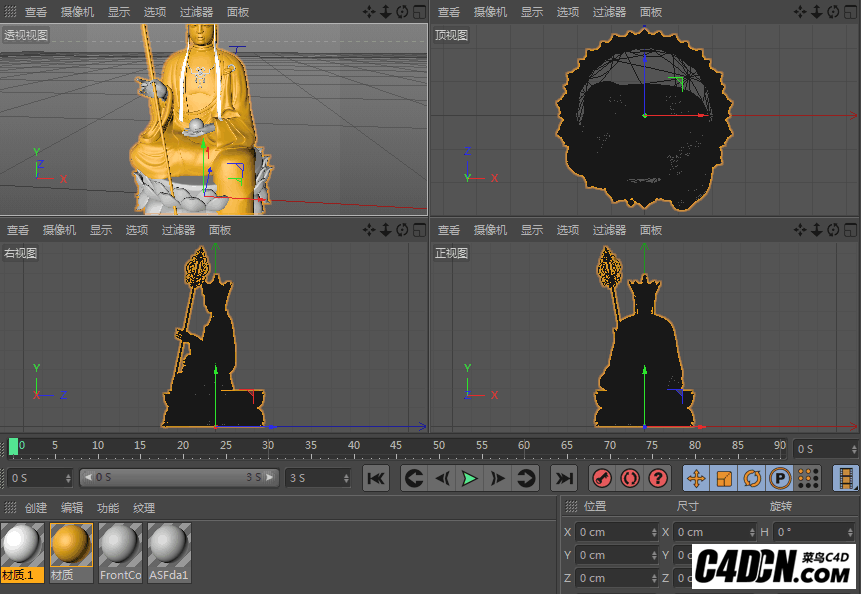This screenshot has width=861, height=594.
Task: Toggle point level animation recording
Action: (x=808, y=478)
